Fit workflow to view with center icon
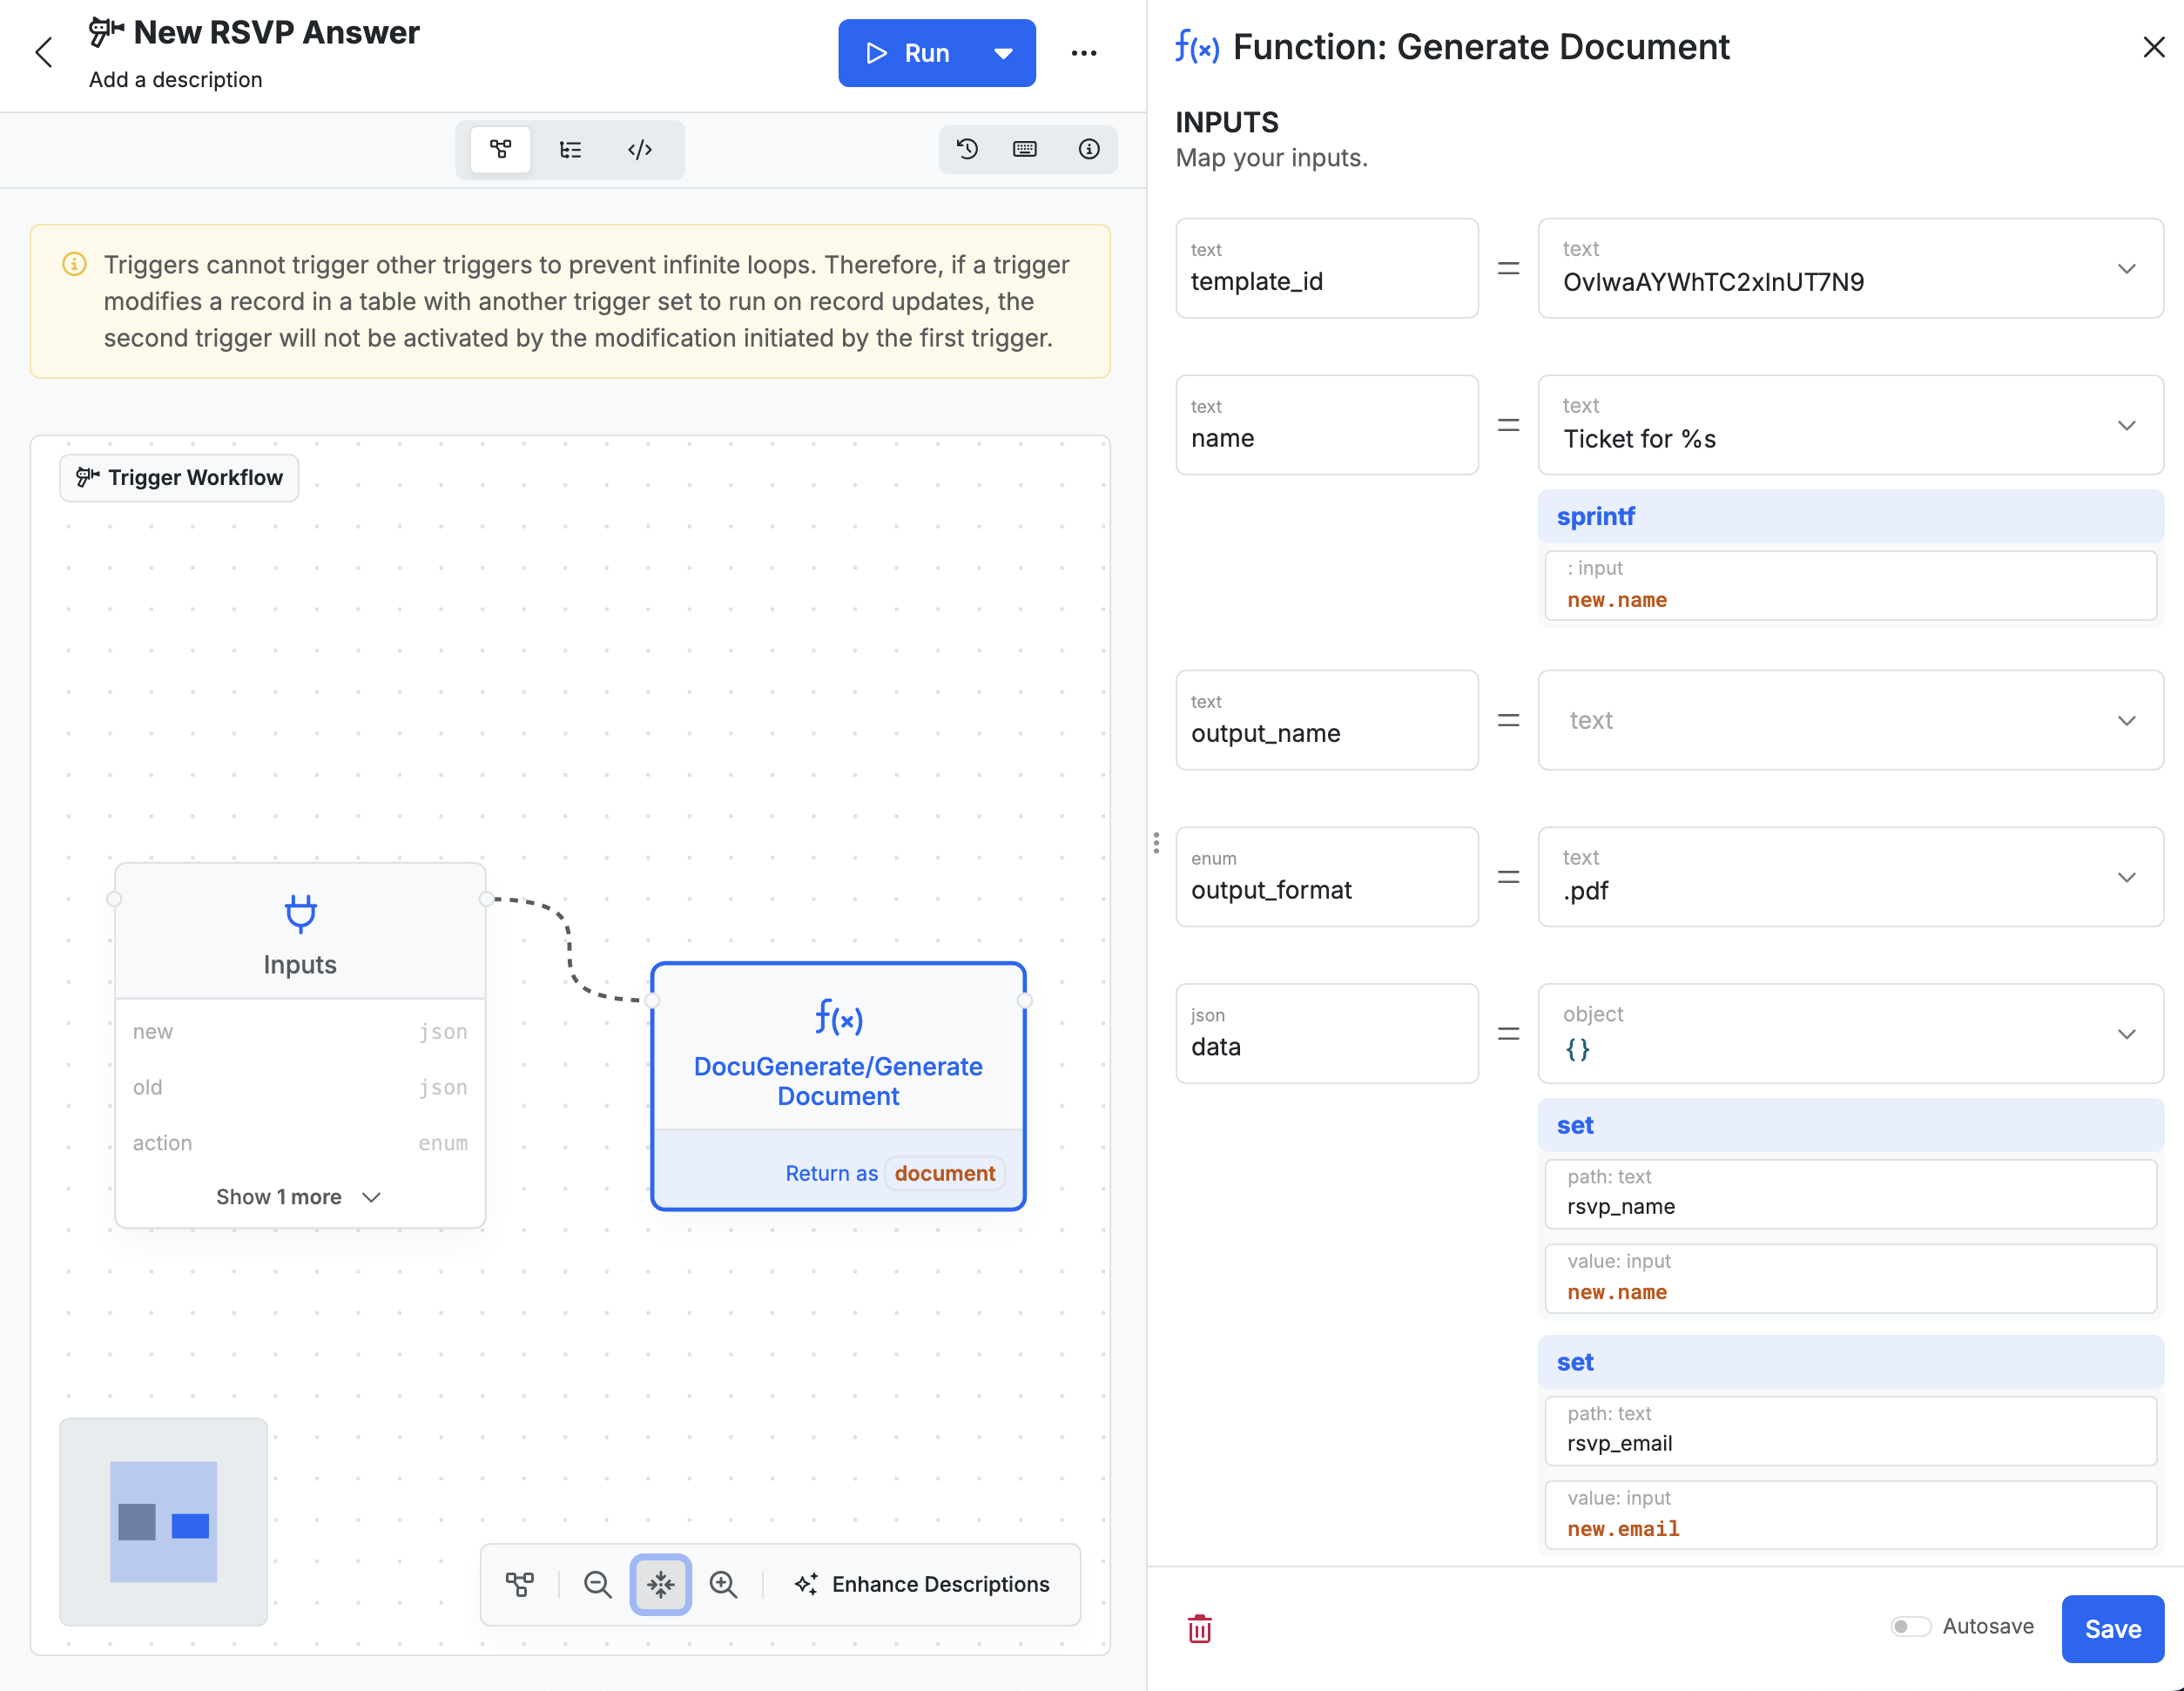This screenshot has width=2184, height=1691. tap(660, 1584)
